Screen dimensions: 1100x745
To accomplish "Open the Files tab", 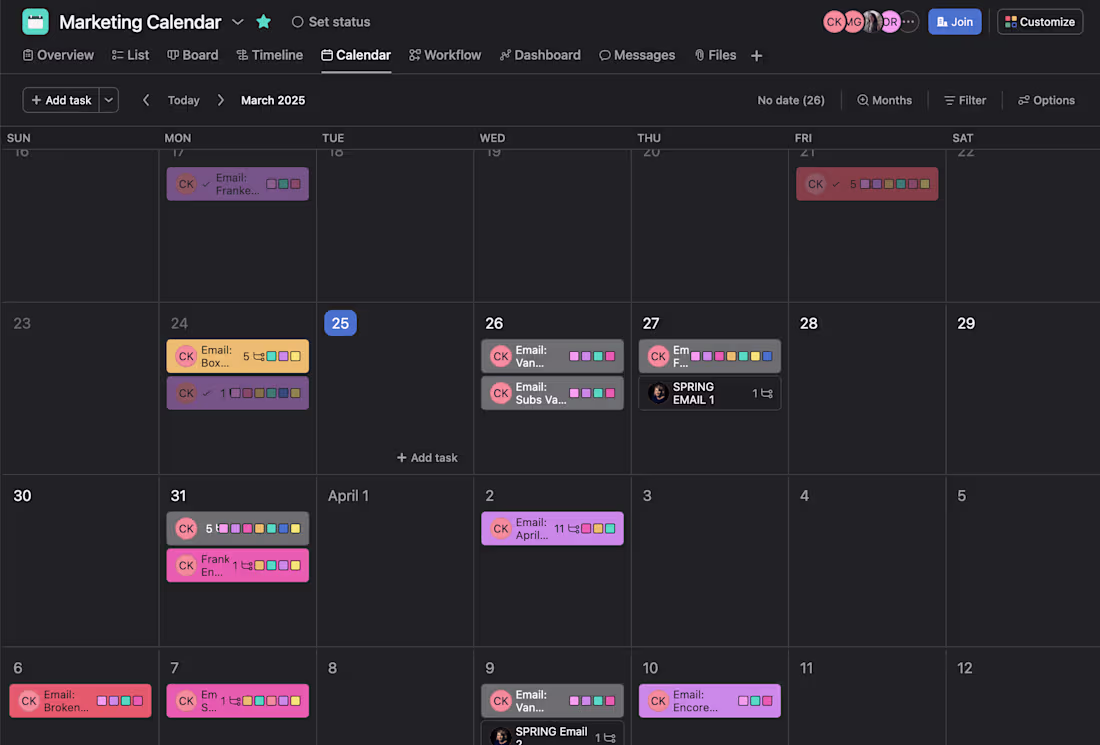I will click(715, 55).
